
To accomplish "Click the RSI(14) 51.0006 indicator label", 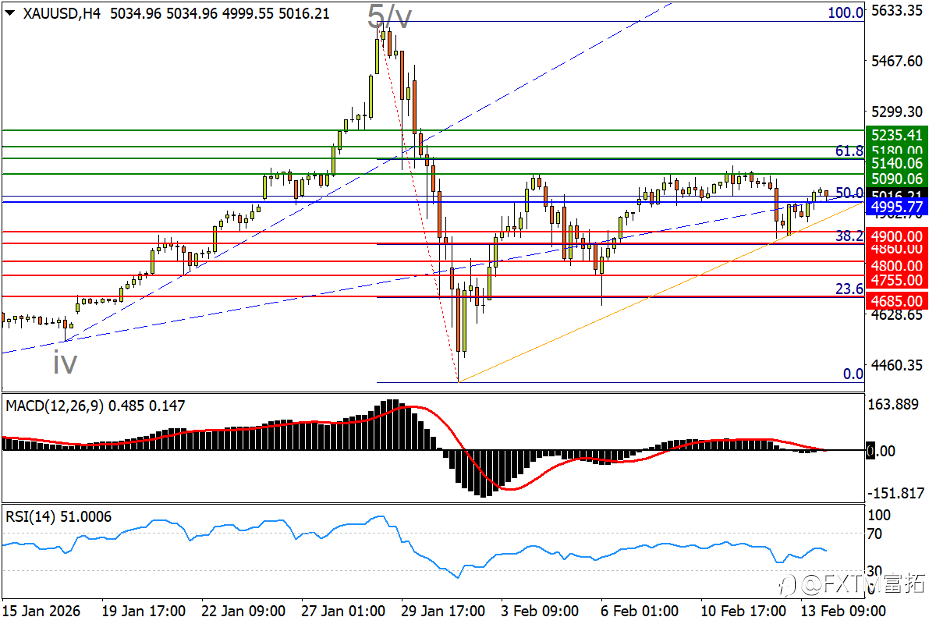I will click(x=58, y=517).
